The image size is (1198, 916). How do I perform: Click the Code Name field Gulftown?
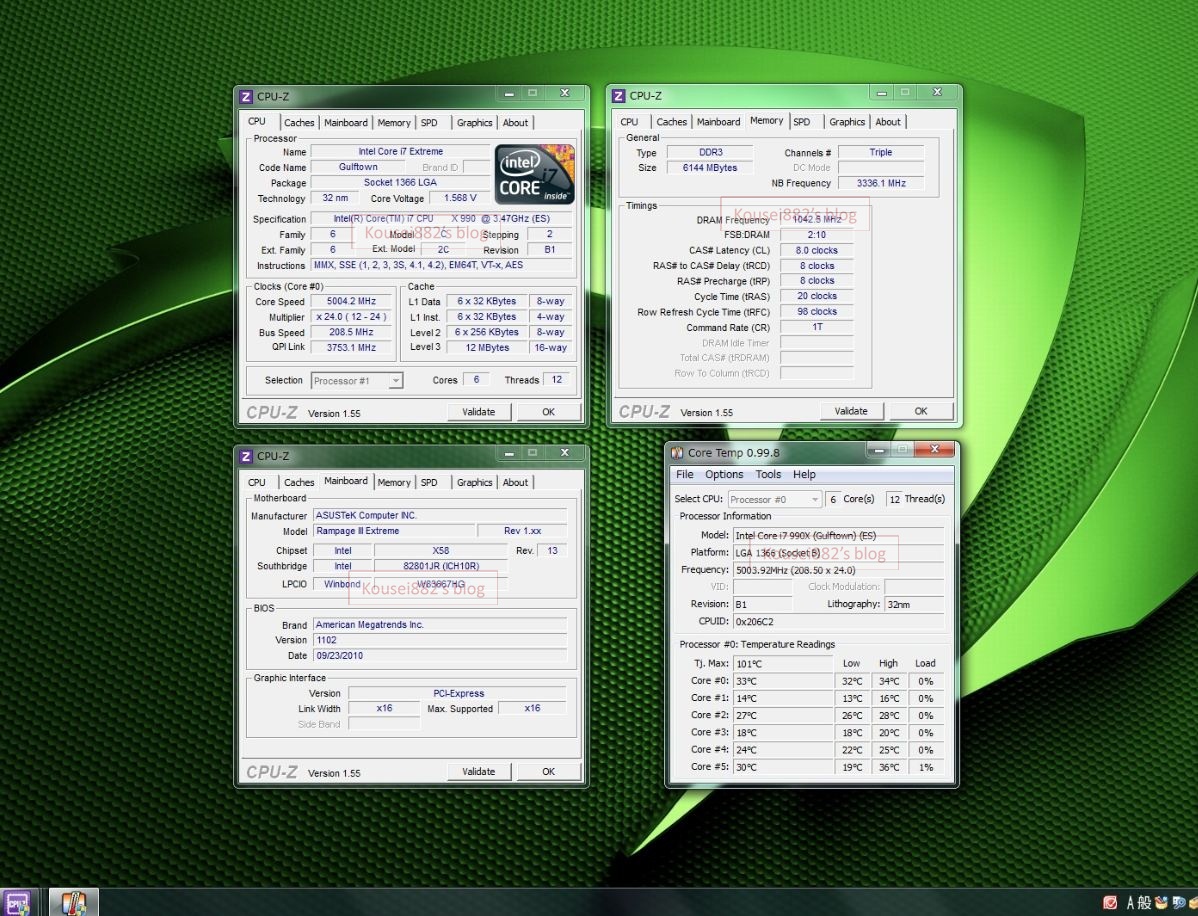tap(358, 167)
